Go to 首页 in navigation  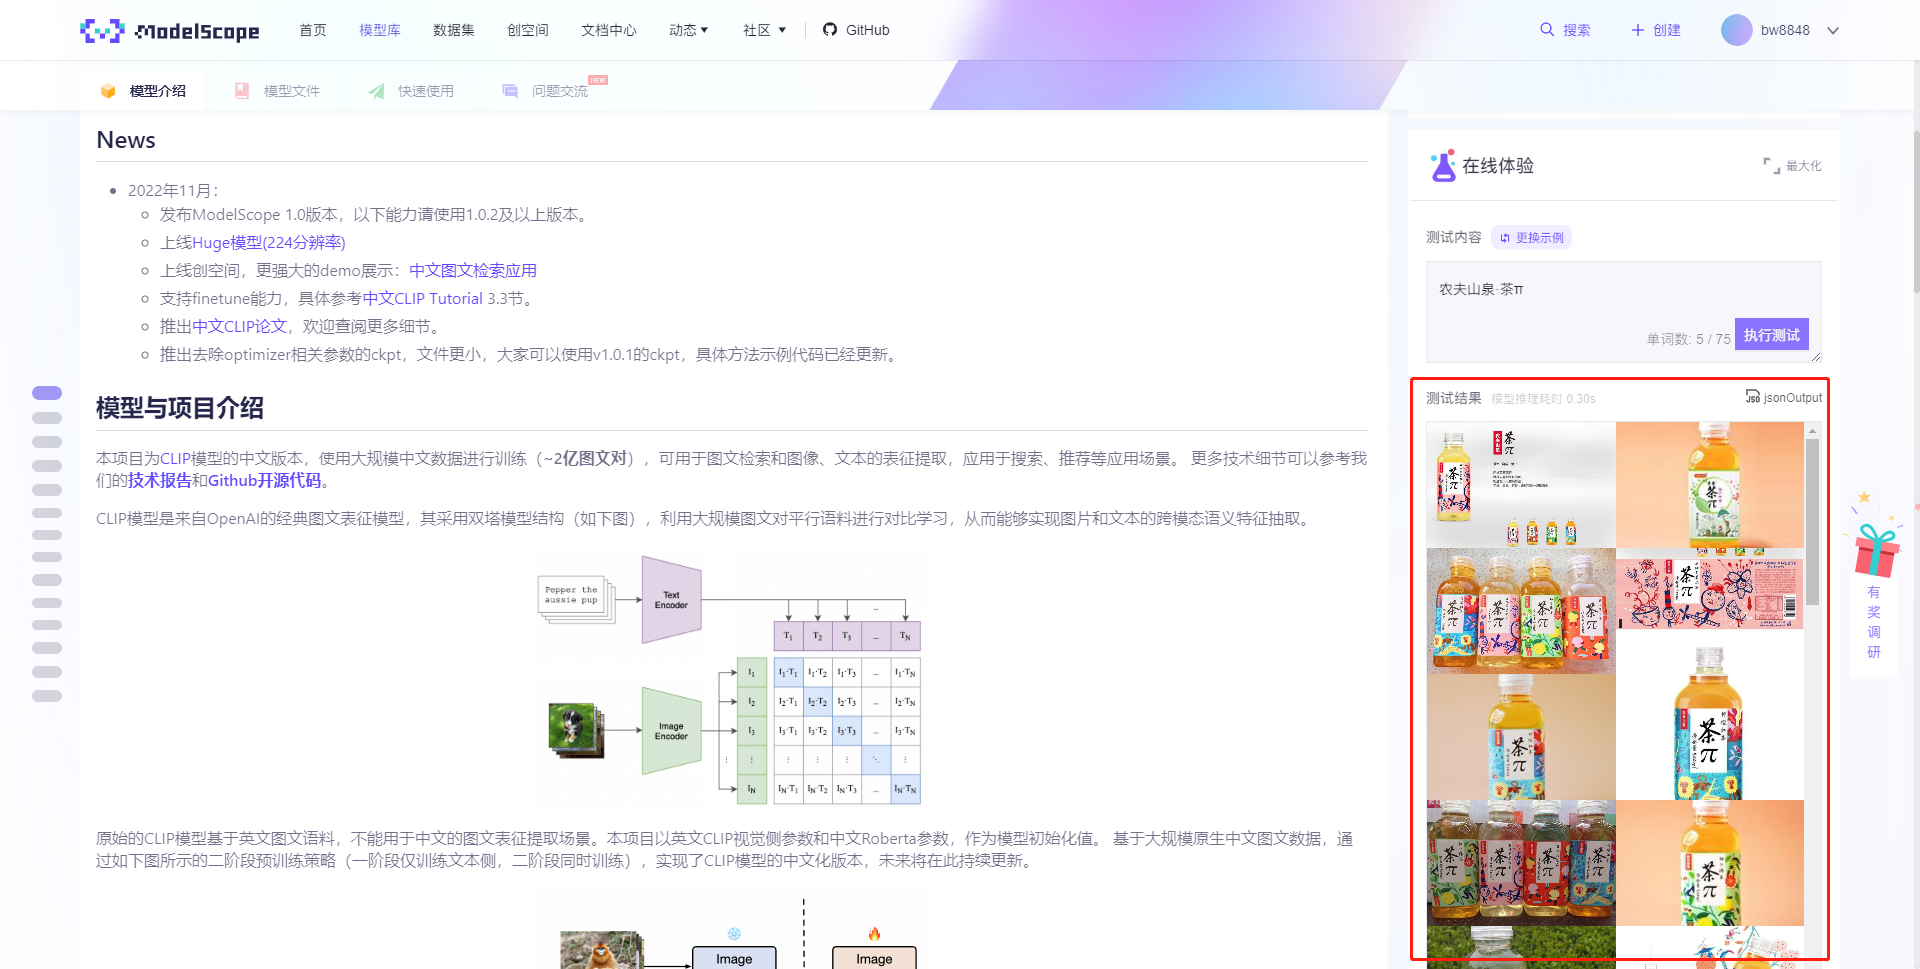[313, 30]
